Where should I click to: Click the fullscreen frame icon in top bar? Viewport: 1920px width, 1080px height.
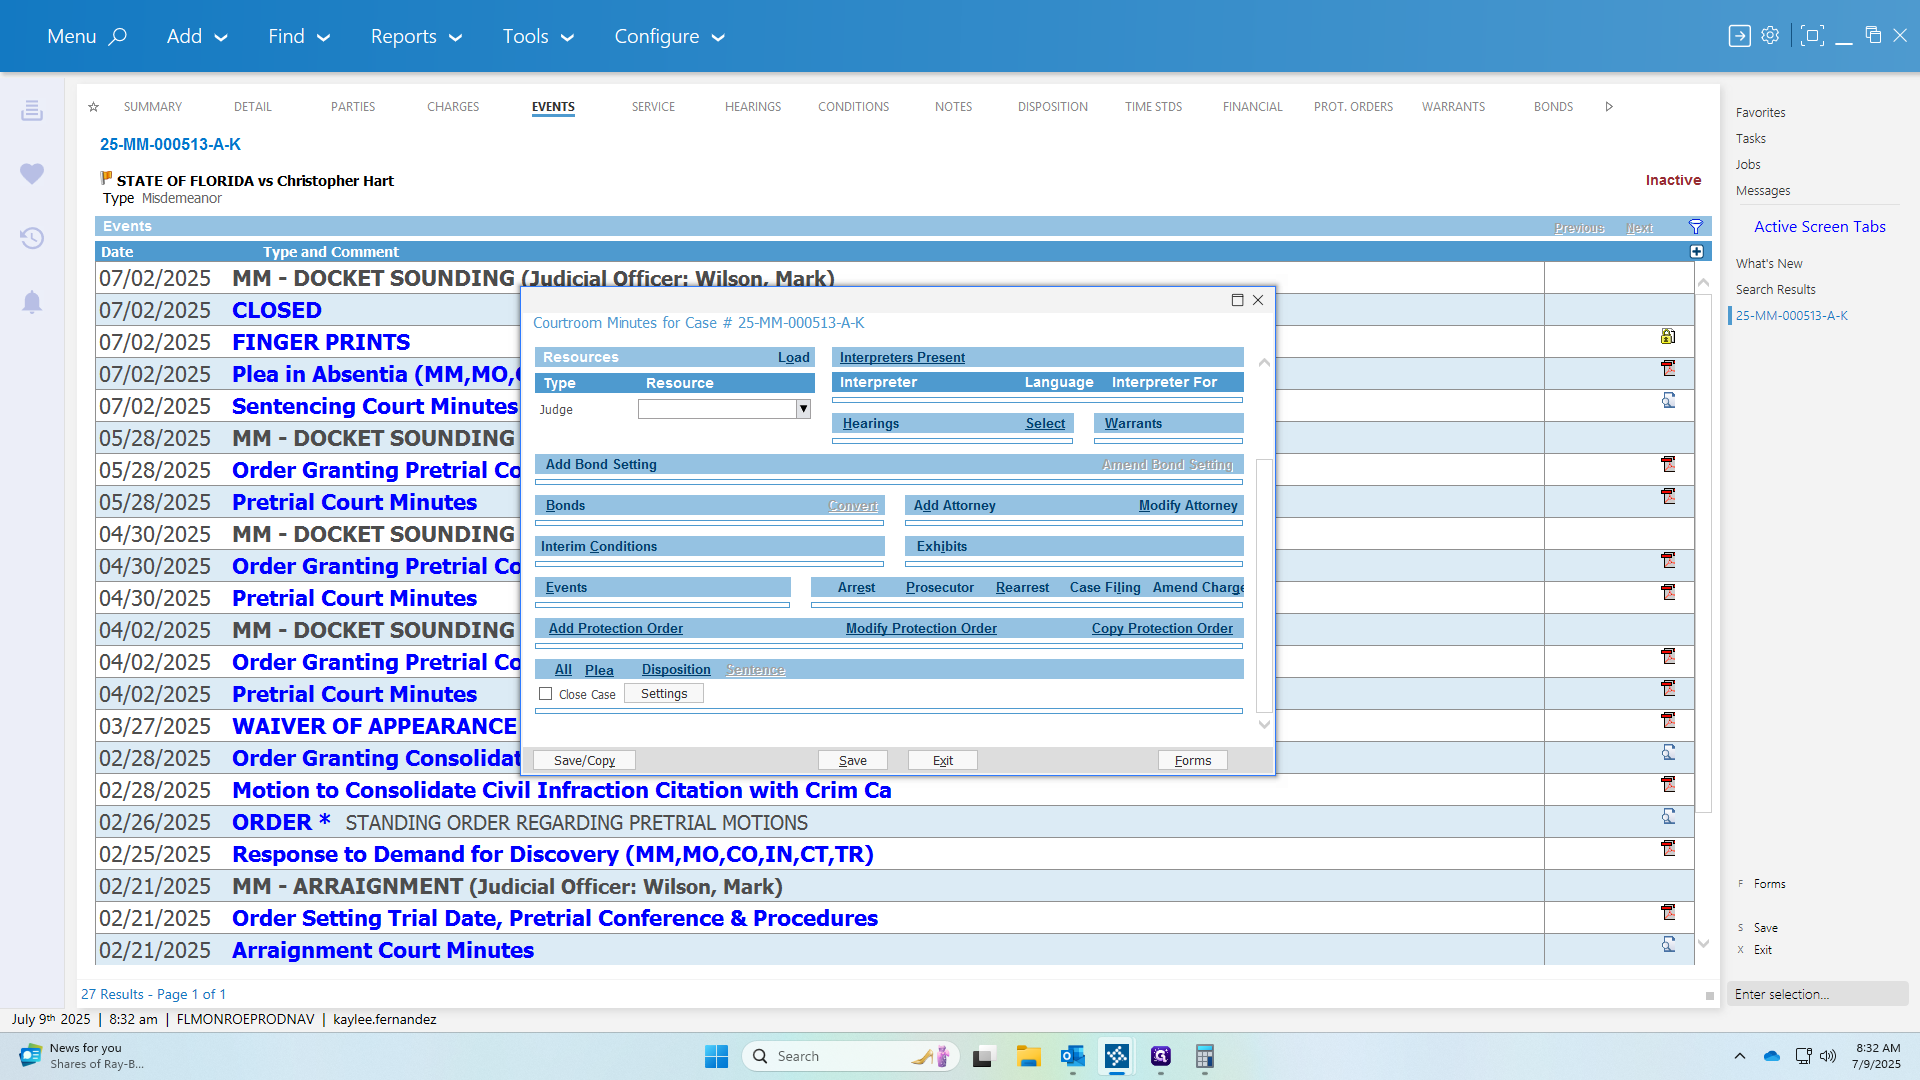(1811, 36)
